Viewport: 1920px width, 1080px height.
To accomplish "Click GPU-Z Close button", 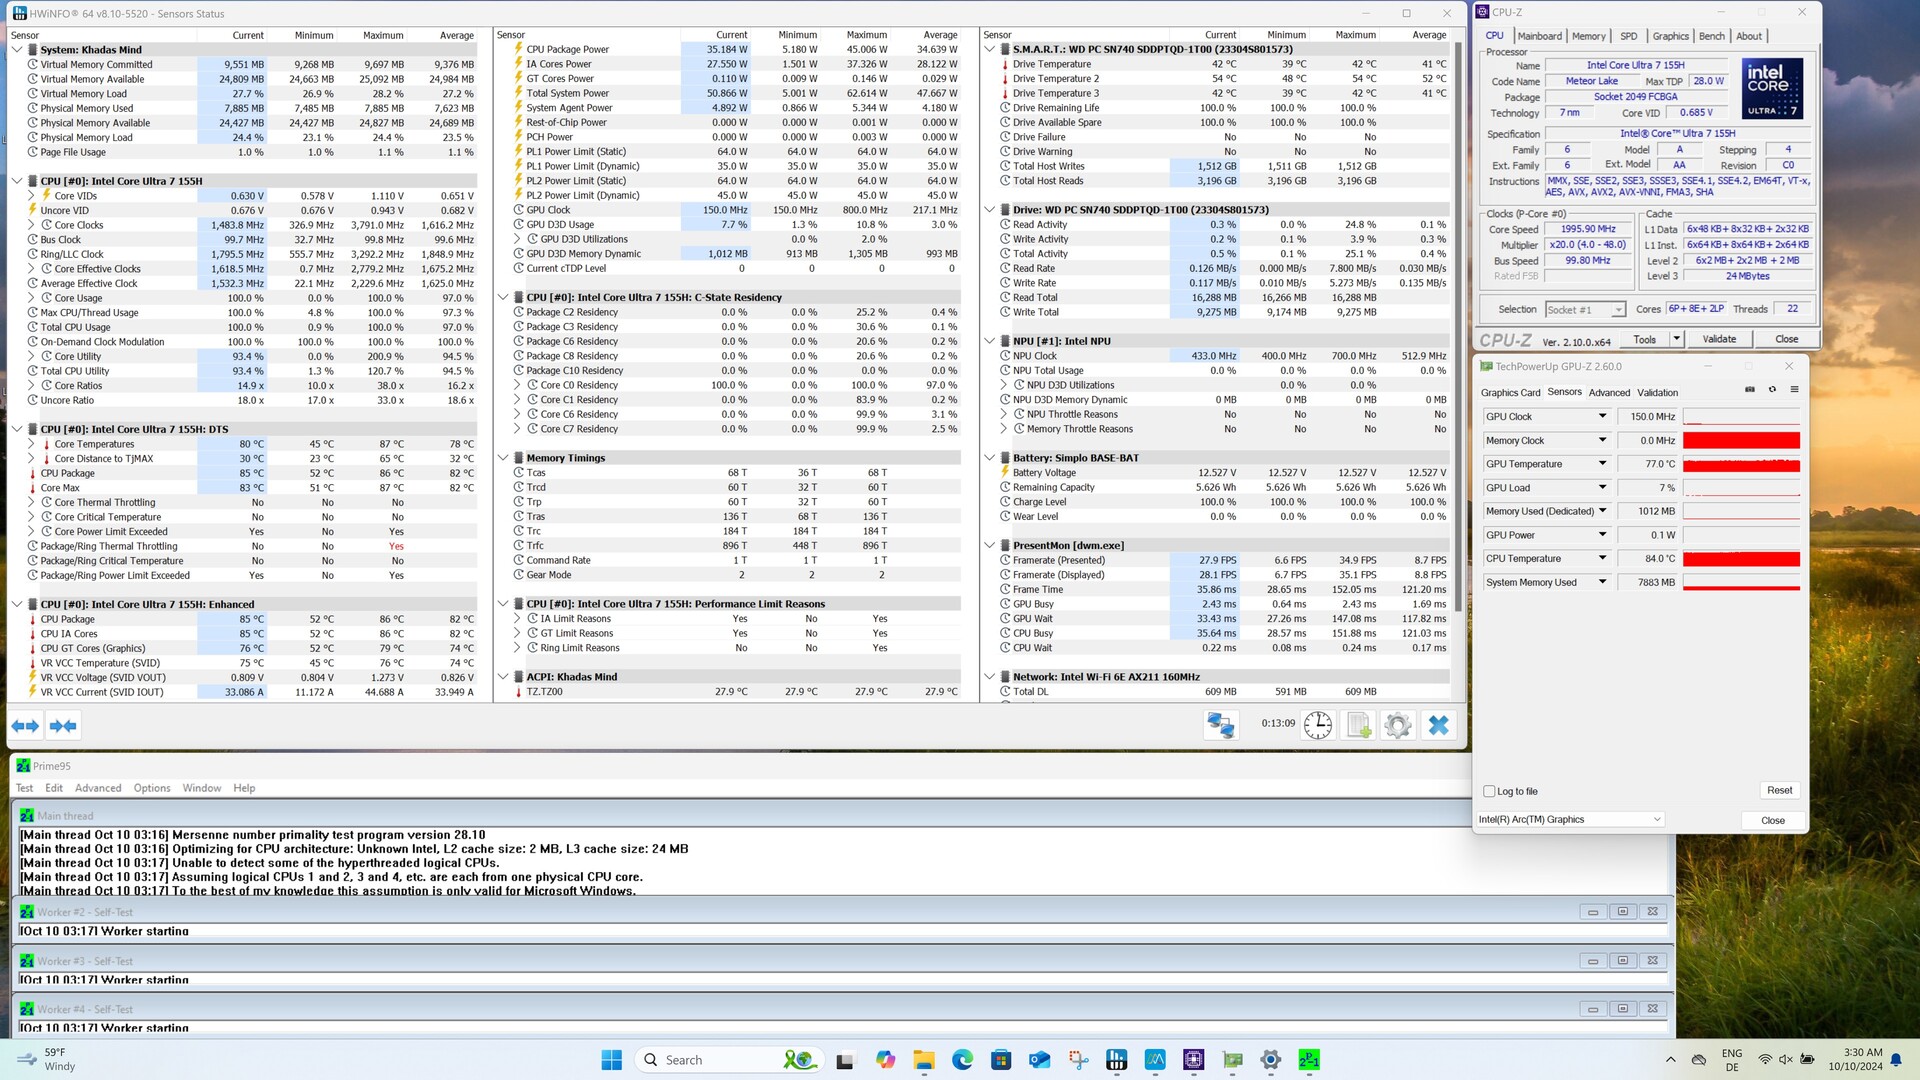I will point(1772,820).
